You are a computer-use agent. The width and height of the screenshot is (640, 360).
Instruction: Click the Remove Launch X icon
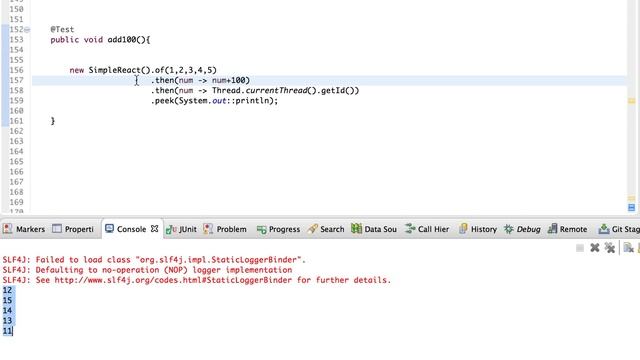click(x=595, y=248)
